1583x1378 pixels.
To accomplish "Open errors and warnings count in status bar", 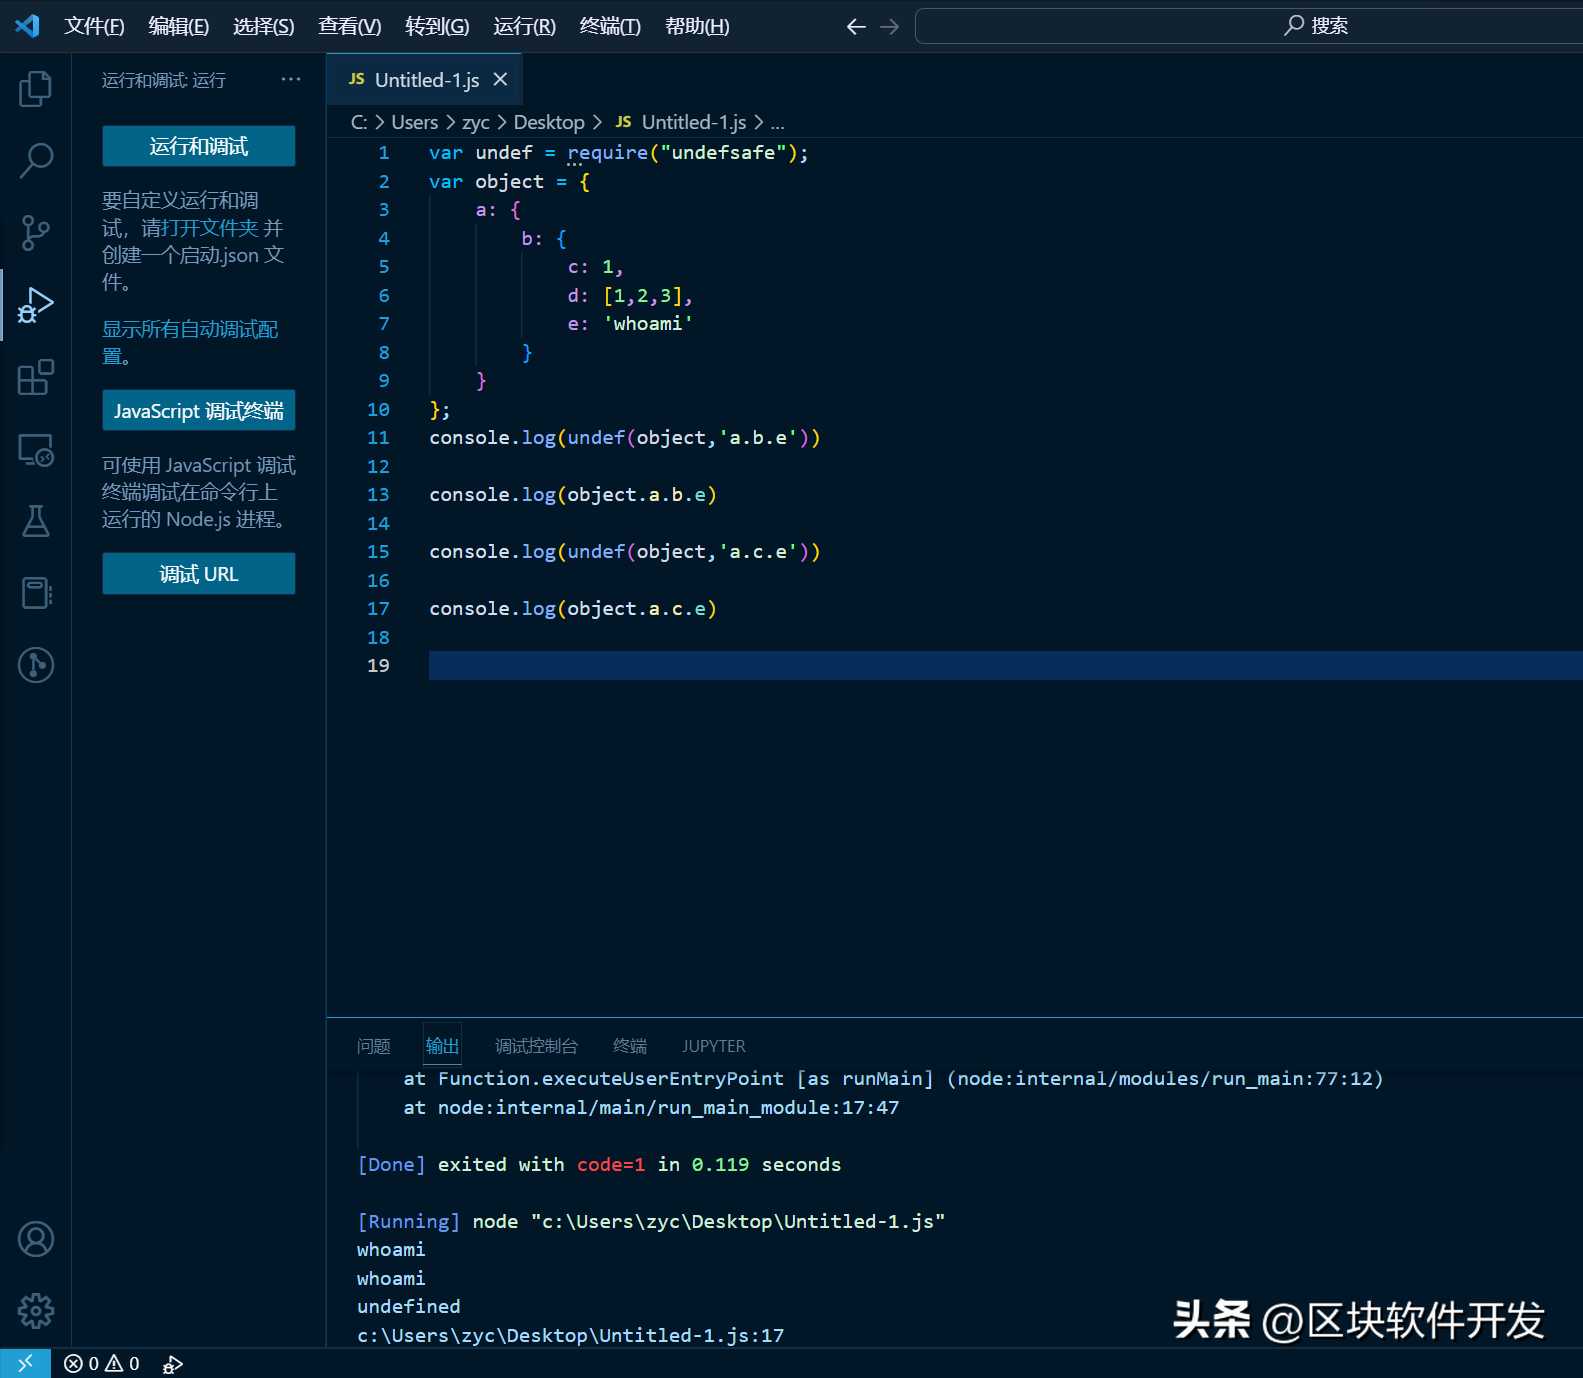I will click(x=102, y=1363).
